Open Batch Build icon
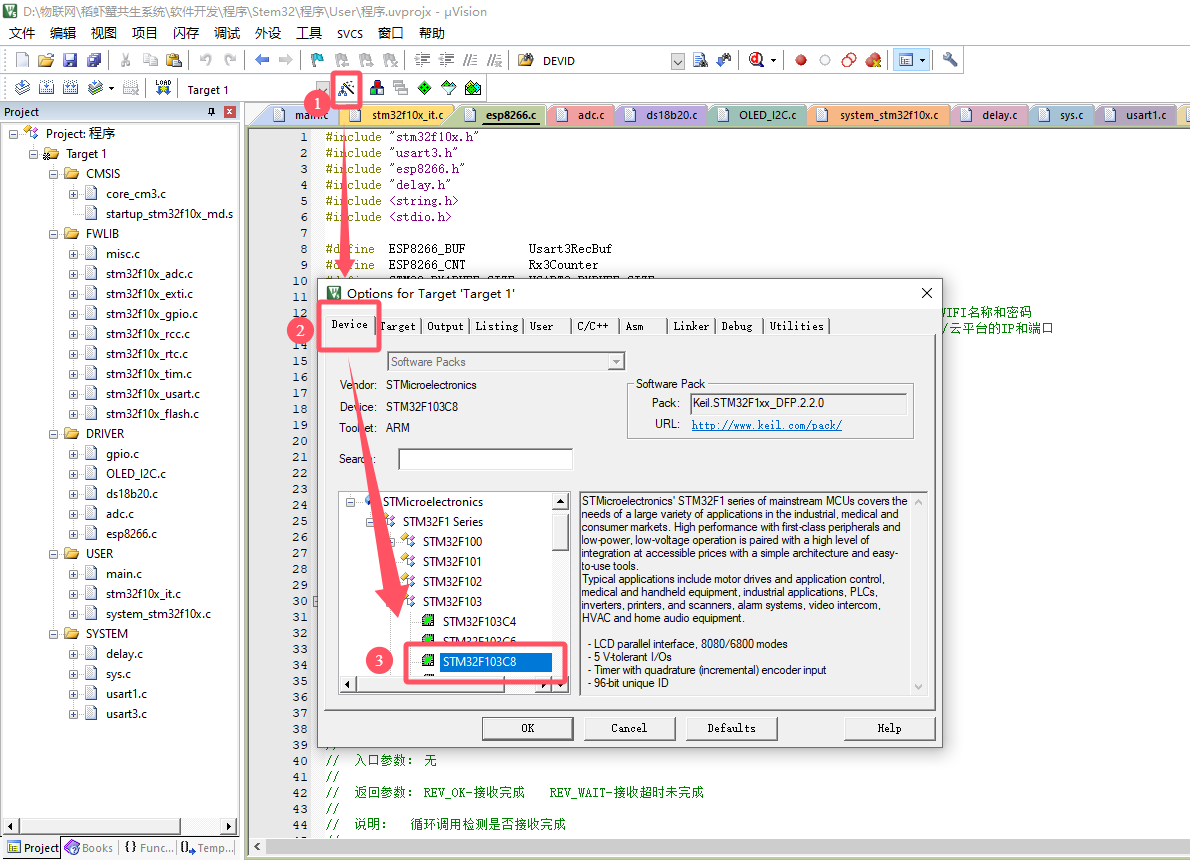This screenshot has height=864, width=1190. point(95,88)
